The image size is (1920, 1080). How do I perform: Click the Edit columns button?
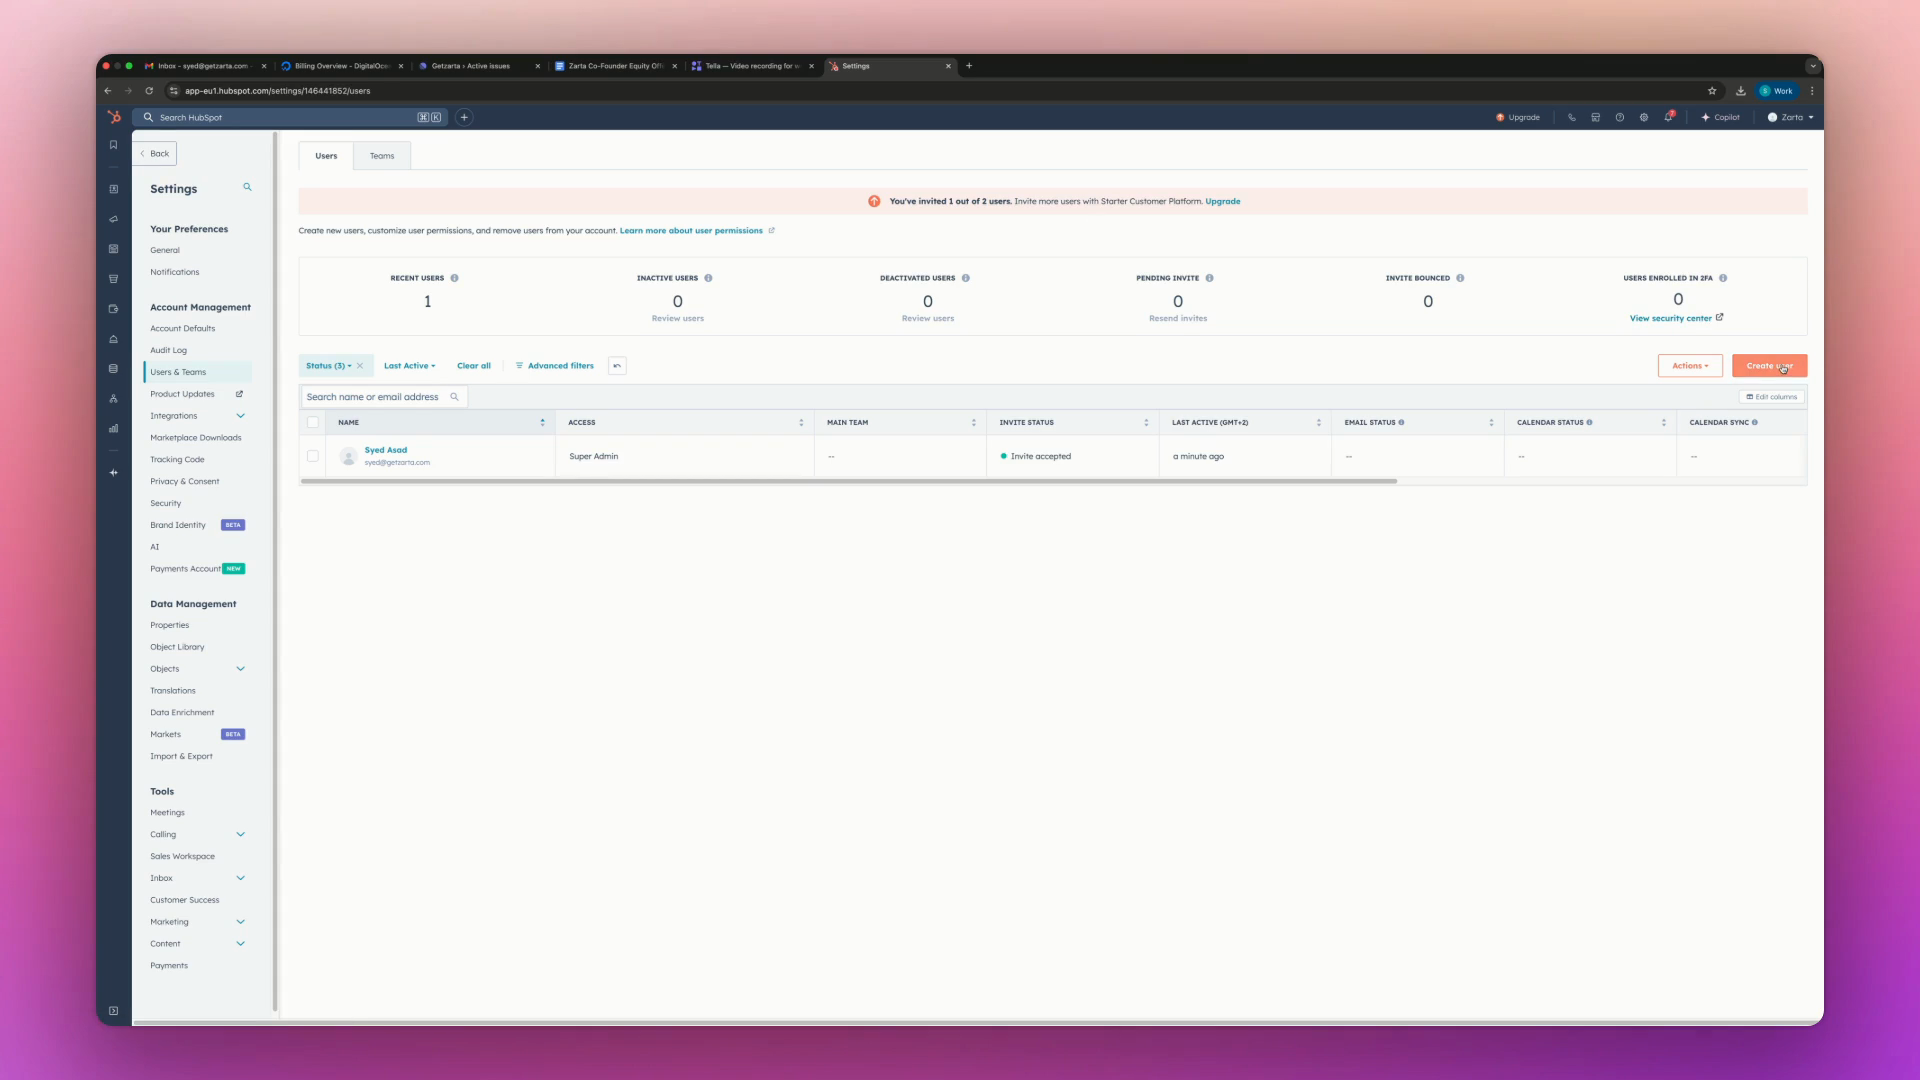pos(1772,397)
